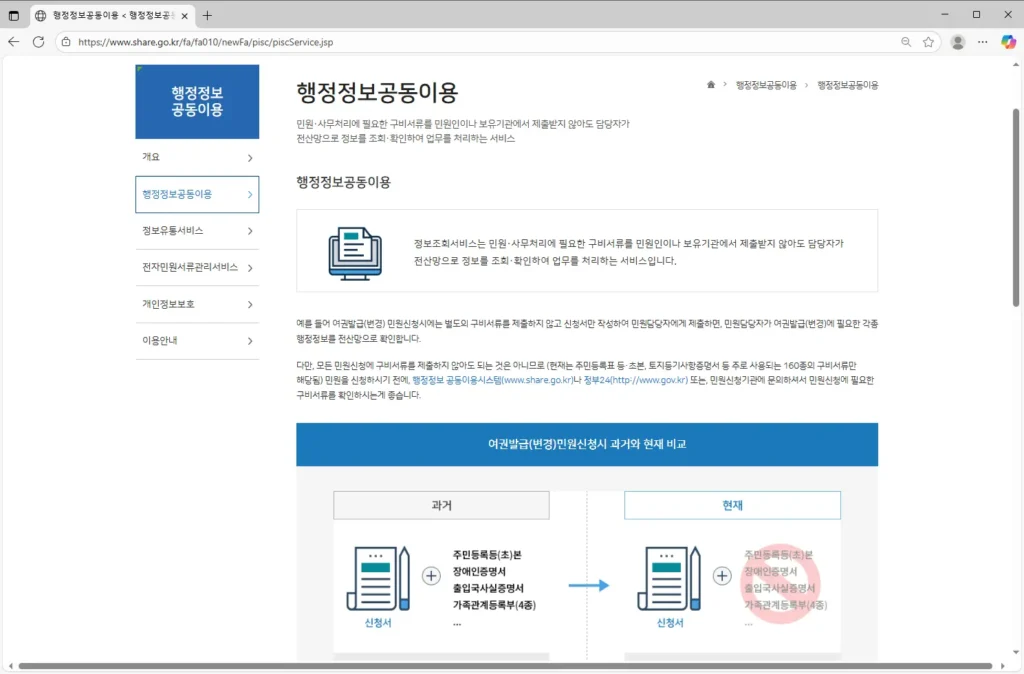
Task: Click the browser back arrow
Action: pos(13,42)
